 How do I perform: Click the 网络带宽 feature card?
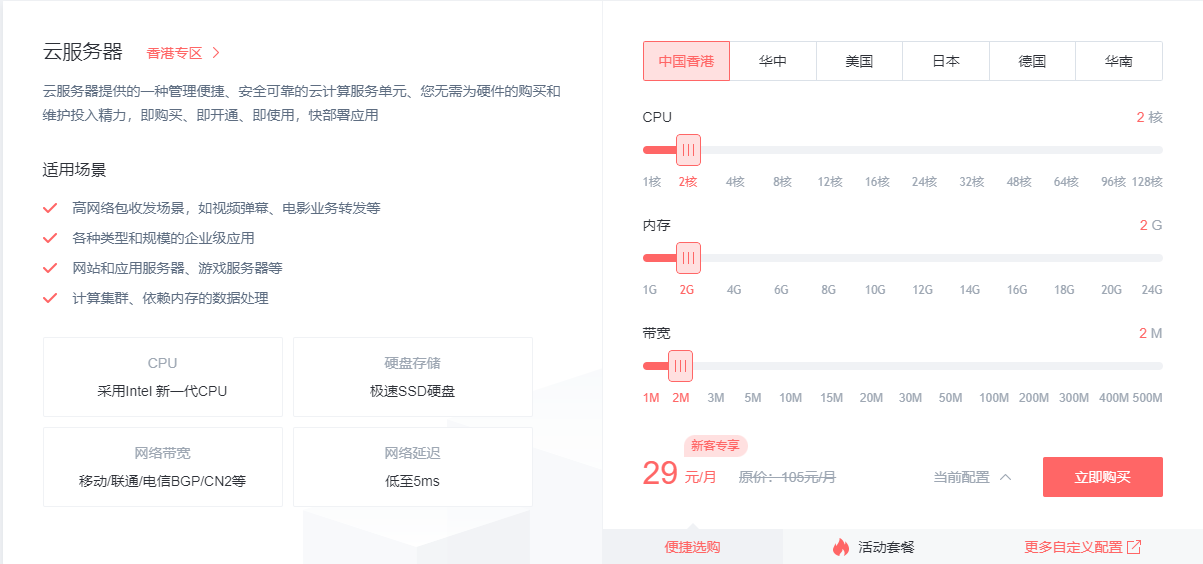point(163,467)
